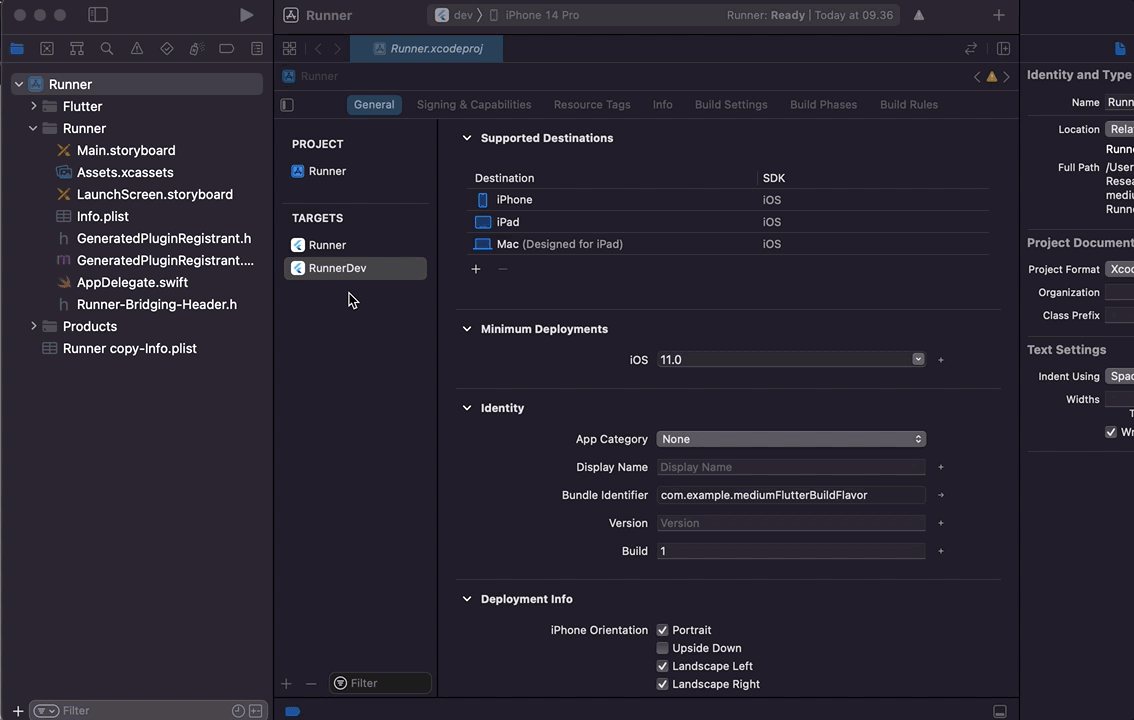Image resolution: width=1134 pixels, height=720 pixels.
Task: Show the file inspector document icon
Action: (1120, 48)
